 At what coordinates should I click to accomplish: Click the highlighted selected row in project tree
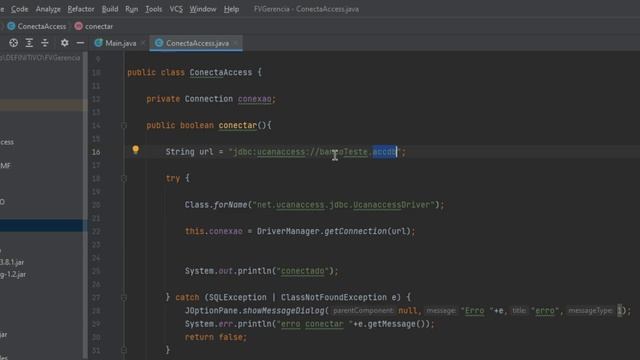pos(41,226)
